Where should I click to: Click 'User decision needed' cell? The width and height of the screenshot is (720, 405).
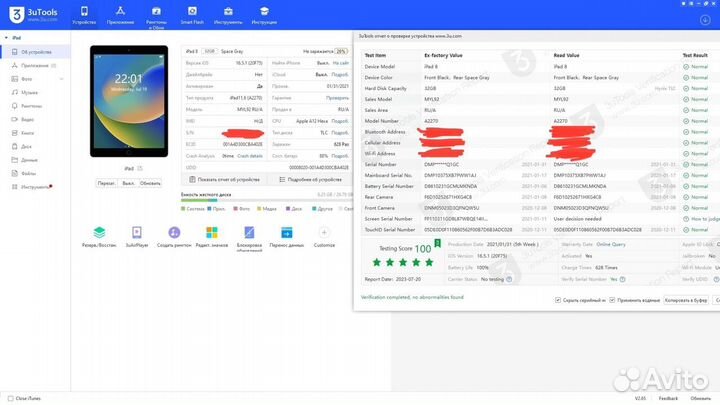(x=578, y=219)
